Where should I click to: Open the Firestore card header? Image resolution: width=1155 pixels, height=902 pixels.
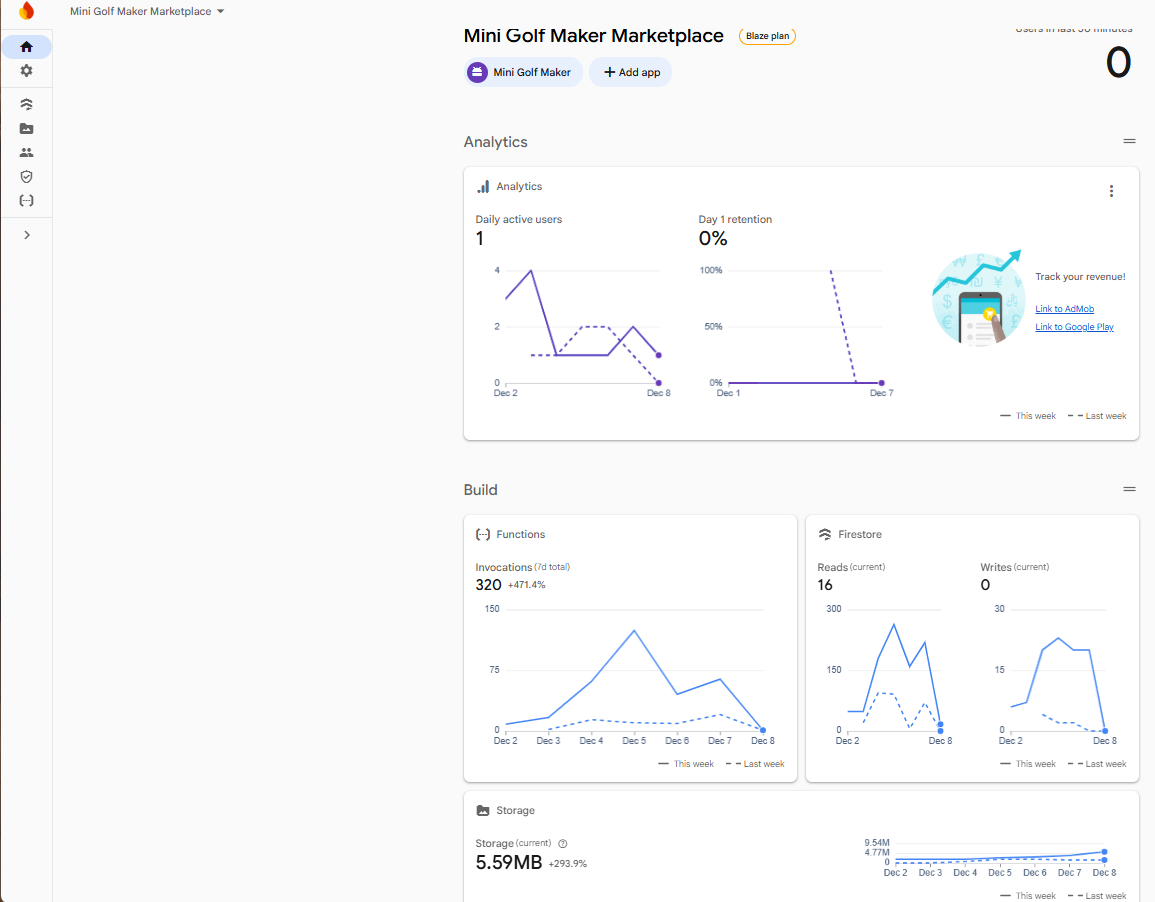click(x=859, y=535)
